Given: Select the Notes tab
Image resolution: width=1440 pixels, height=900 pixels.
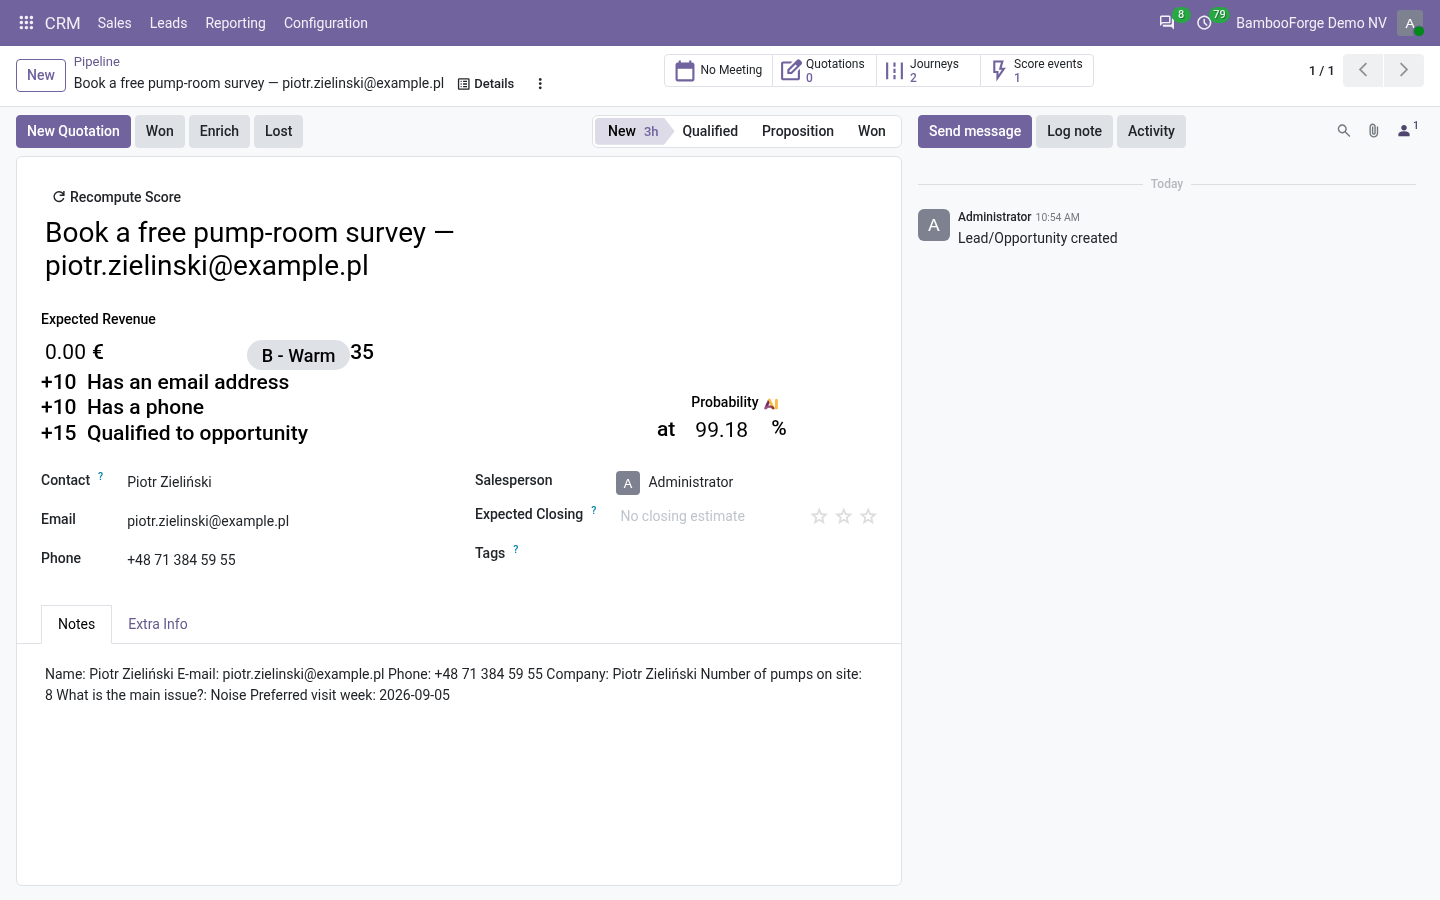Looking at the screenshot, I should (x=77, y=624).
